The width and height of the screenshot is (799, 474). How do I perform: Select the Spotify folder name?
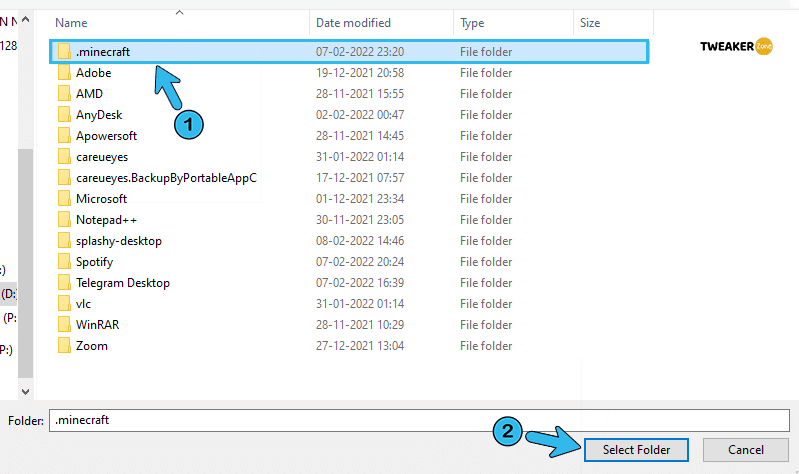point(94,261)
